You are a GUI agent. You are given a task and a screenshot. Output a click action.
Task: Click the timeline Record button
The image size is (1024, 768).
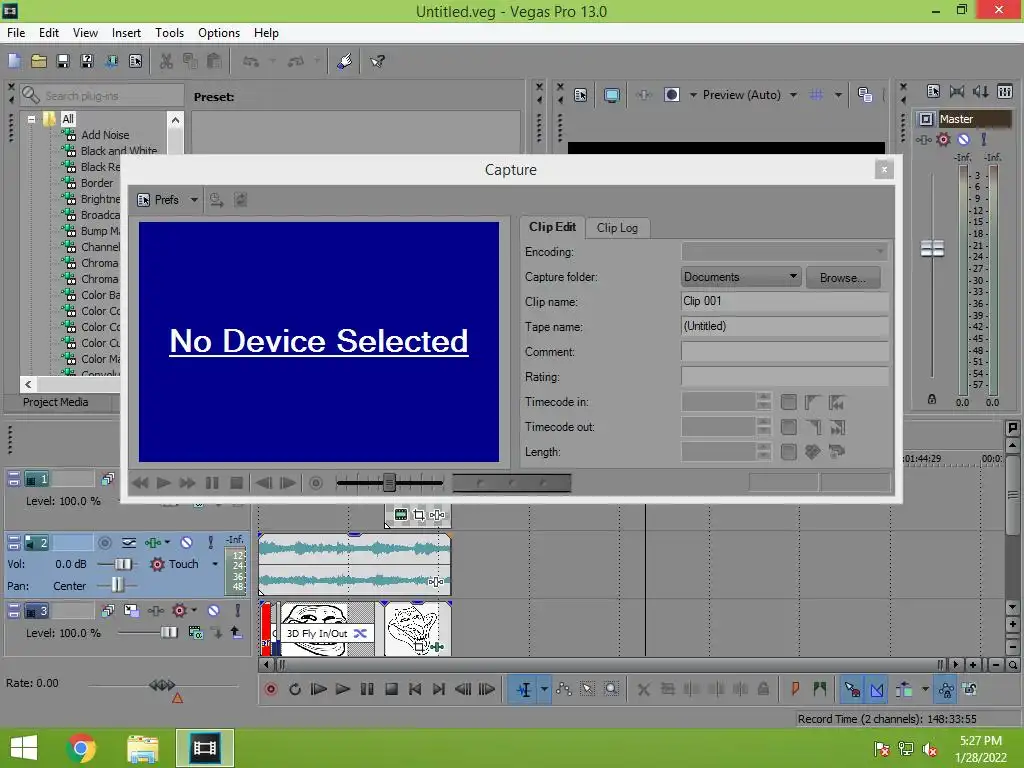(270, 689)
